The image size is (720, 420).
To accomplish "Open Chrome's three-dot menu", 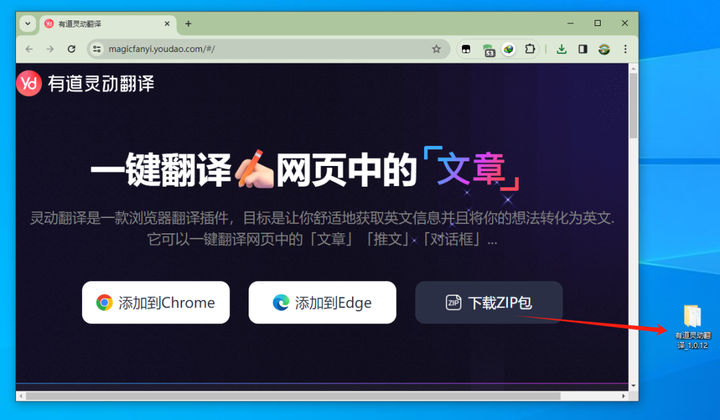I will click(x=625, y=49).
